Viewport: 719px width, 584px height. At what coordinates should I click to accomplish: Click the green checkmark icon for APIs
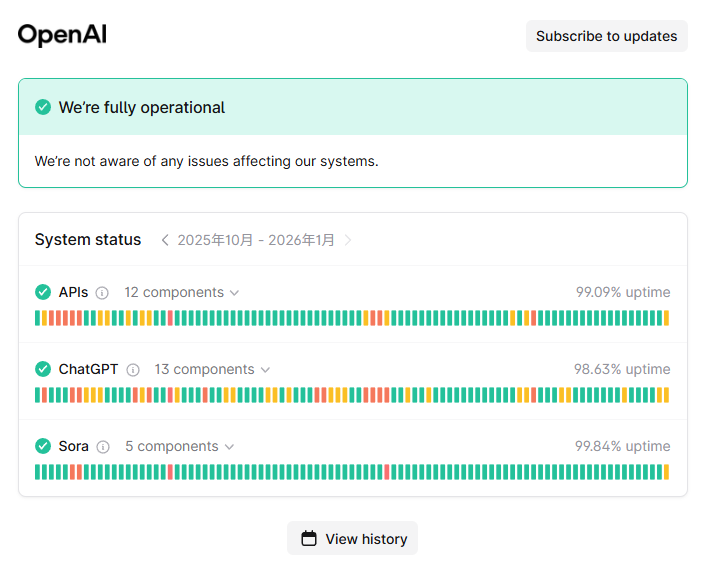(43, 292)
